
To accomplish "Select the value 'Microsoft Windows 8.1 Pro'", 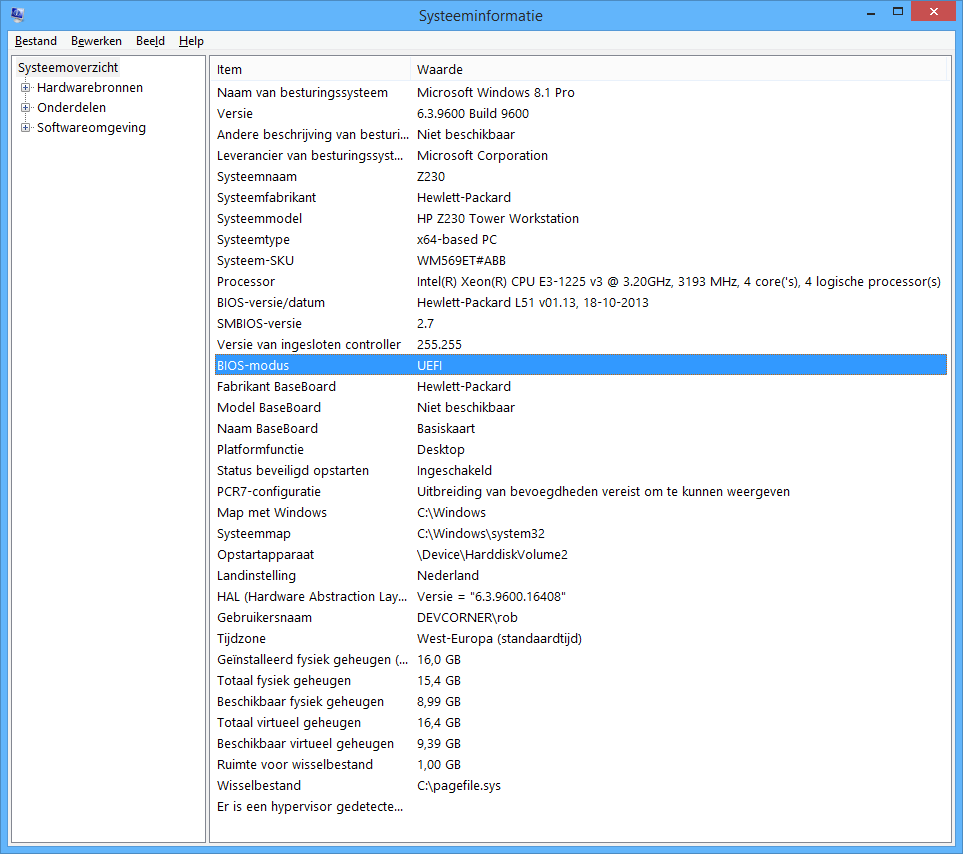I will pos(496,93).
